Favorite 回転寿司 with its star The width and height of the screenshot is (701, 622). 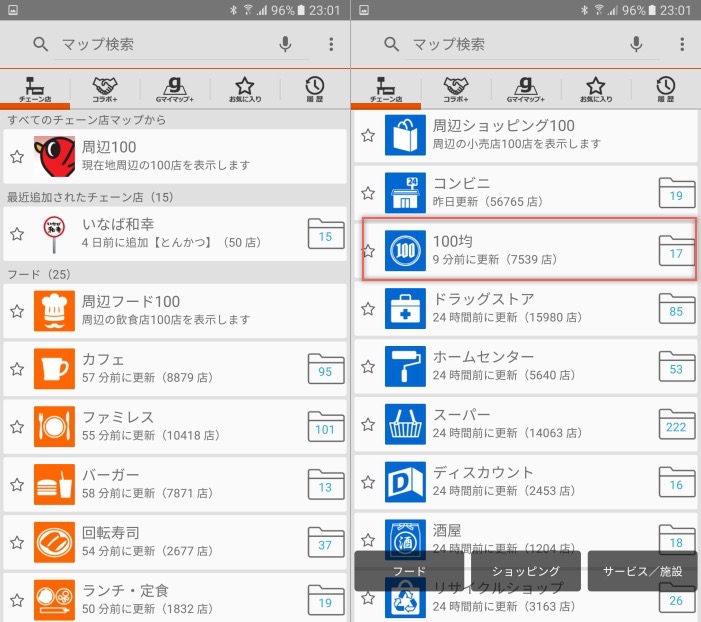(17, 542)
